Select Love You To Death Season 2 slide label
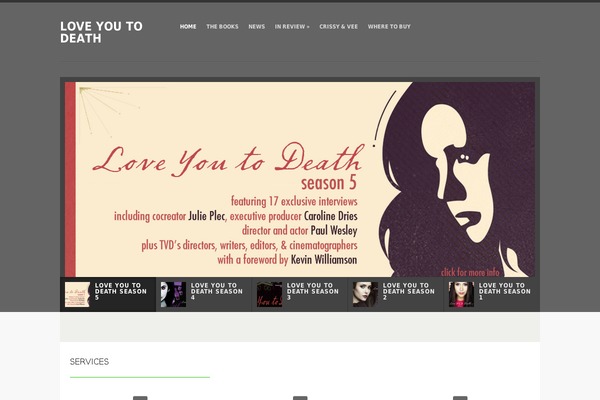 pyautogui.click(x=409, y=291)
